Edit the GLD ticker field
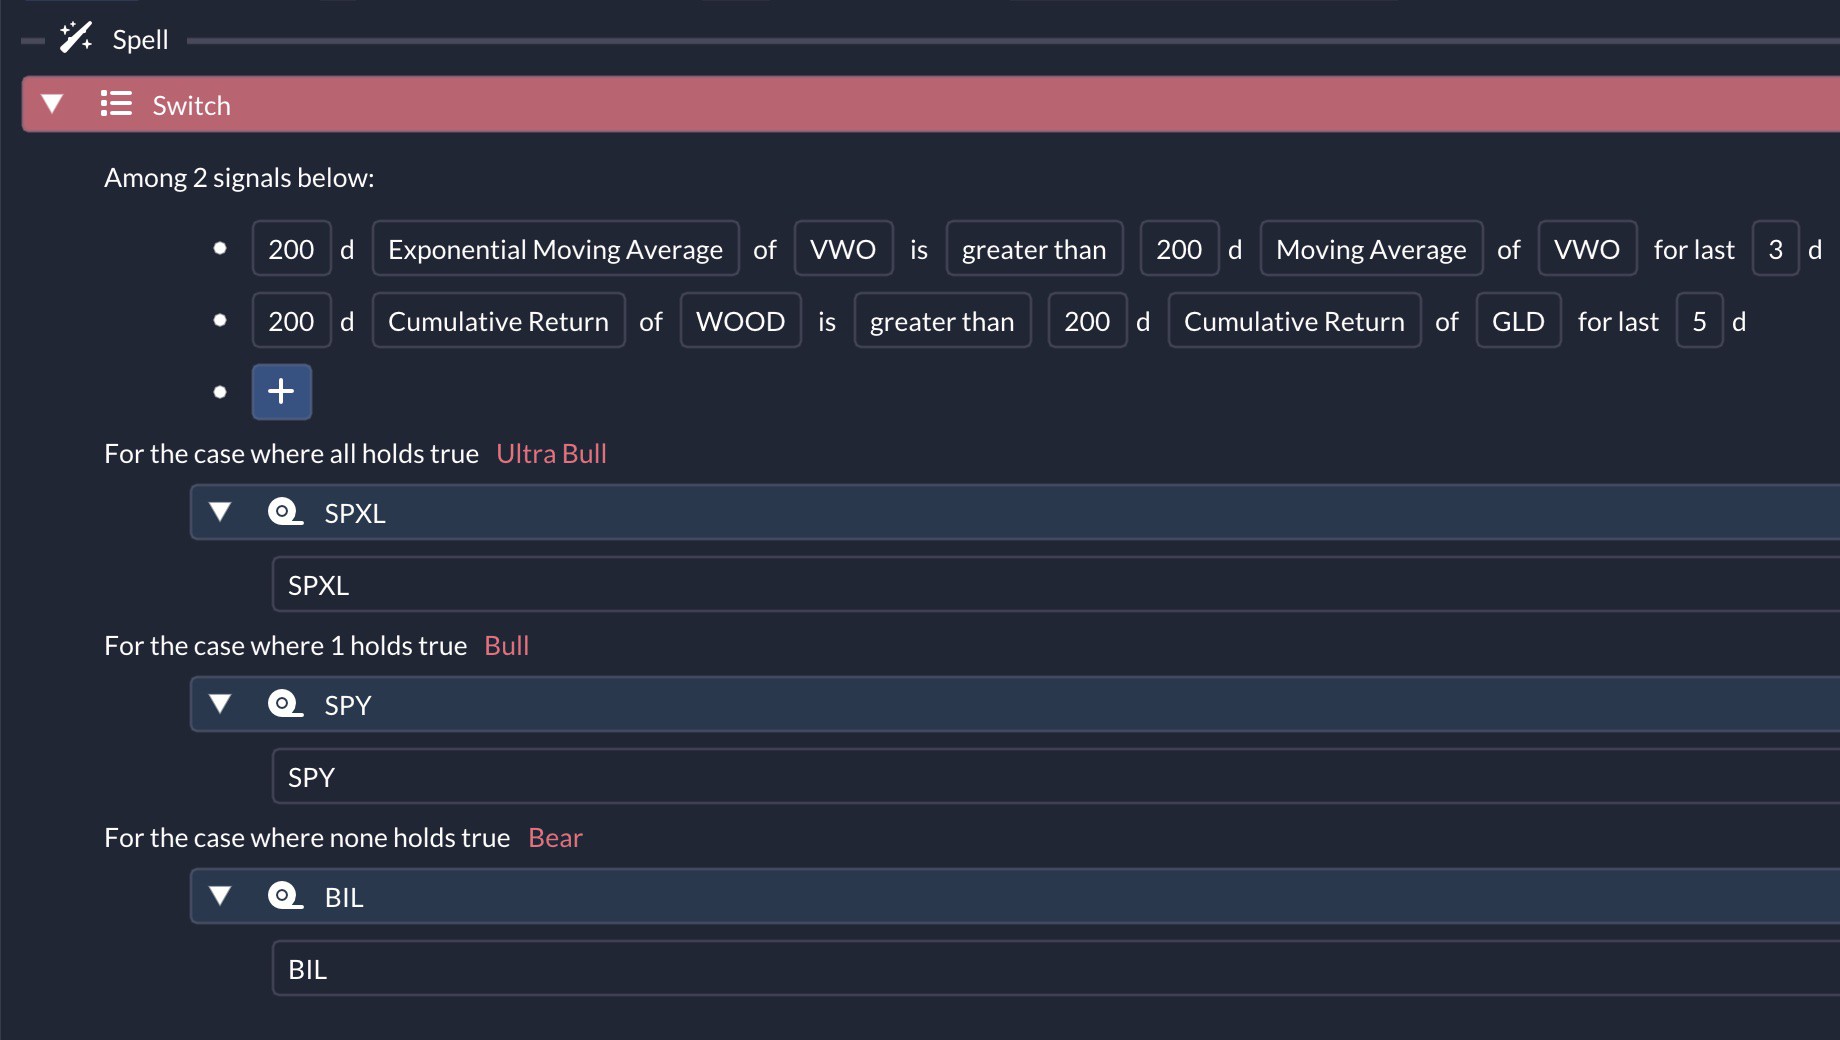1840x1040 pixels. click(1518, 320)
